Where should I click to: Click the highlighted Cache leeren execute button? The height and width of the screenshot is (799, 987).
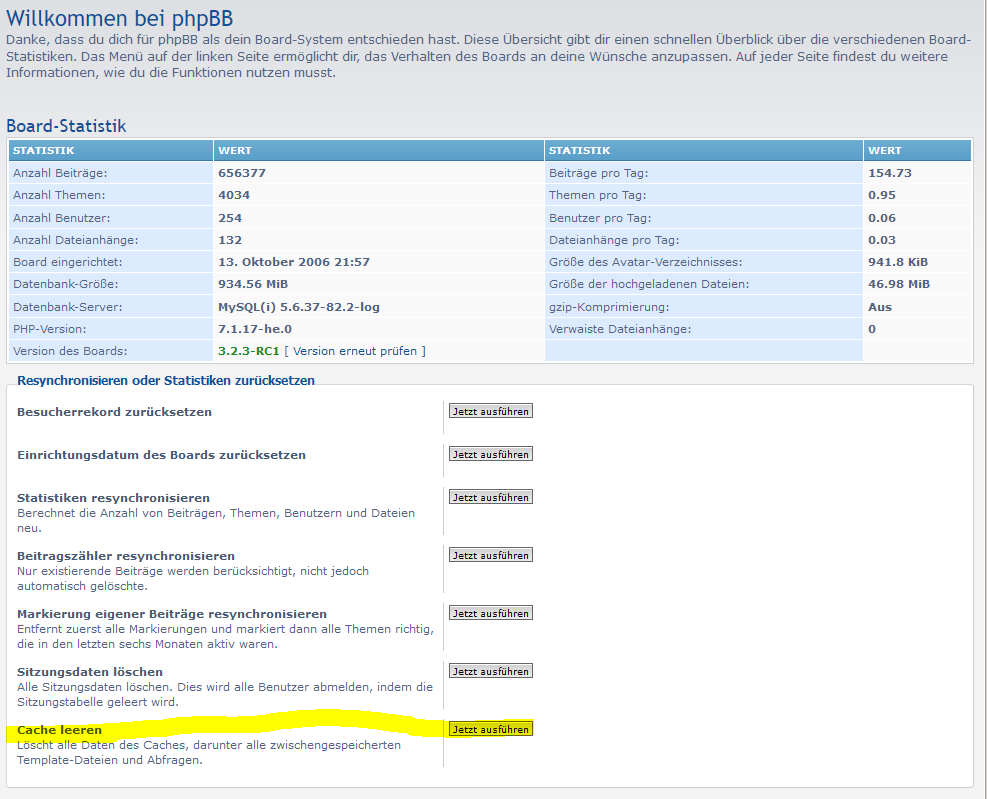[490, 729]
